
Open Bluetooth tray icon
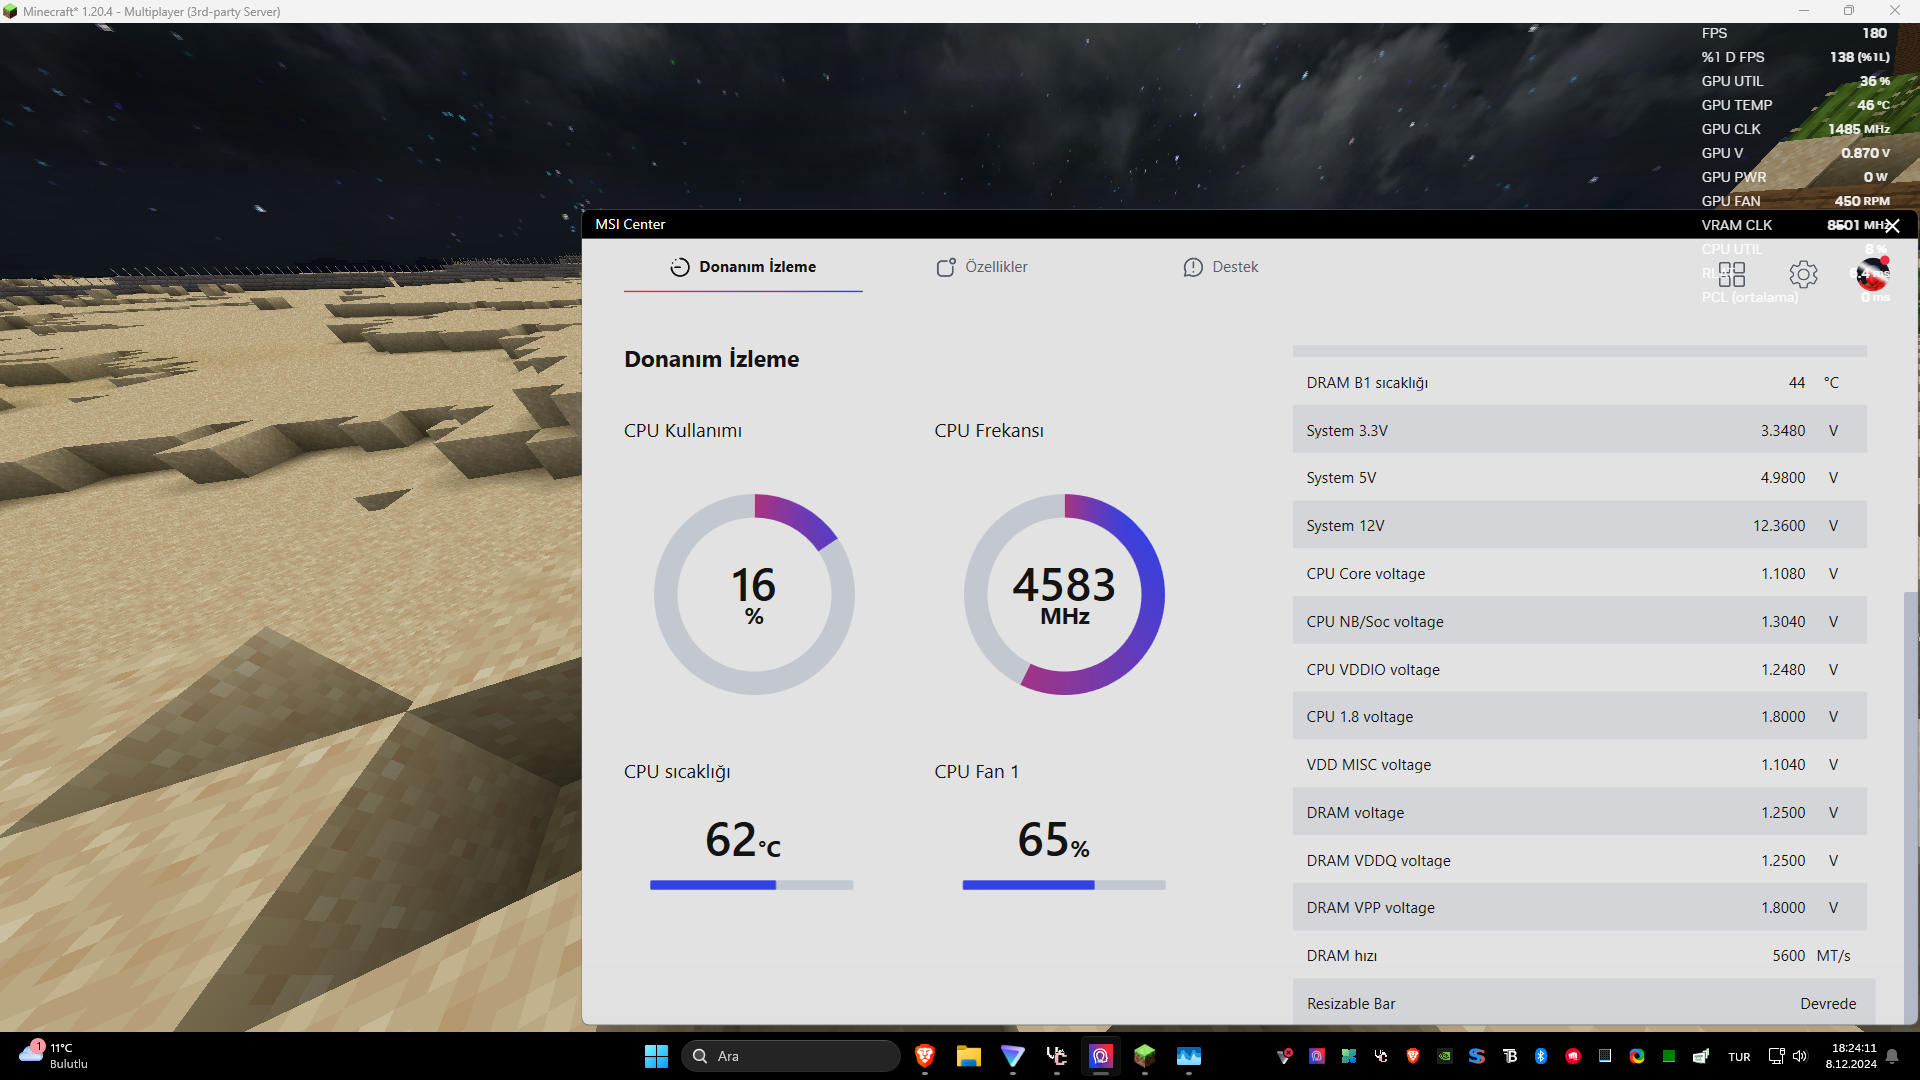(x=1541, y=1056)
